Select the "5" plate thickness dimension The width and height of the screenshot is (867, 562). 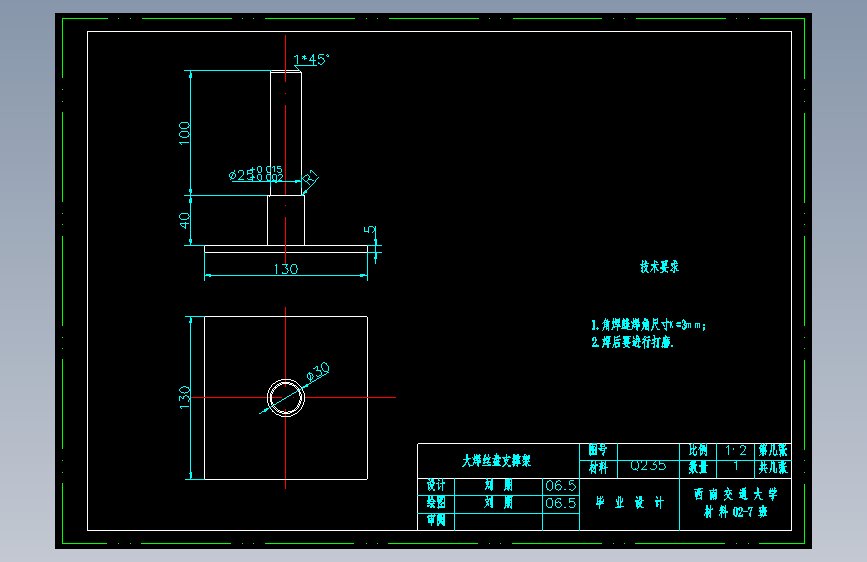click(x=369, y=230)
